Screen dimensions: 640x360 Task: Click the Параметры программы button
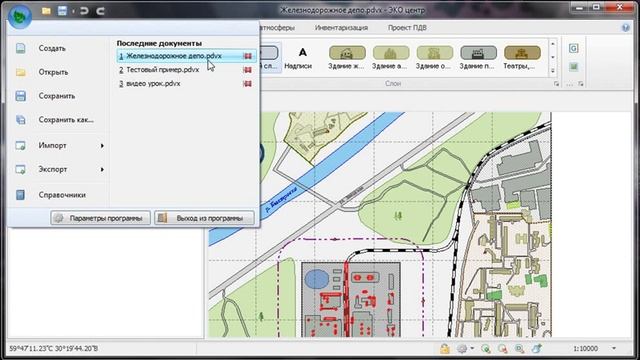100,218
